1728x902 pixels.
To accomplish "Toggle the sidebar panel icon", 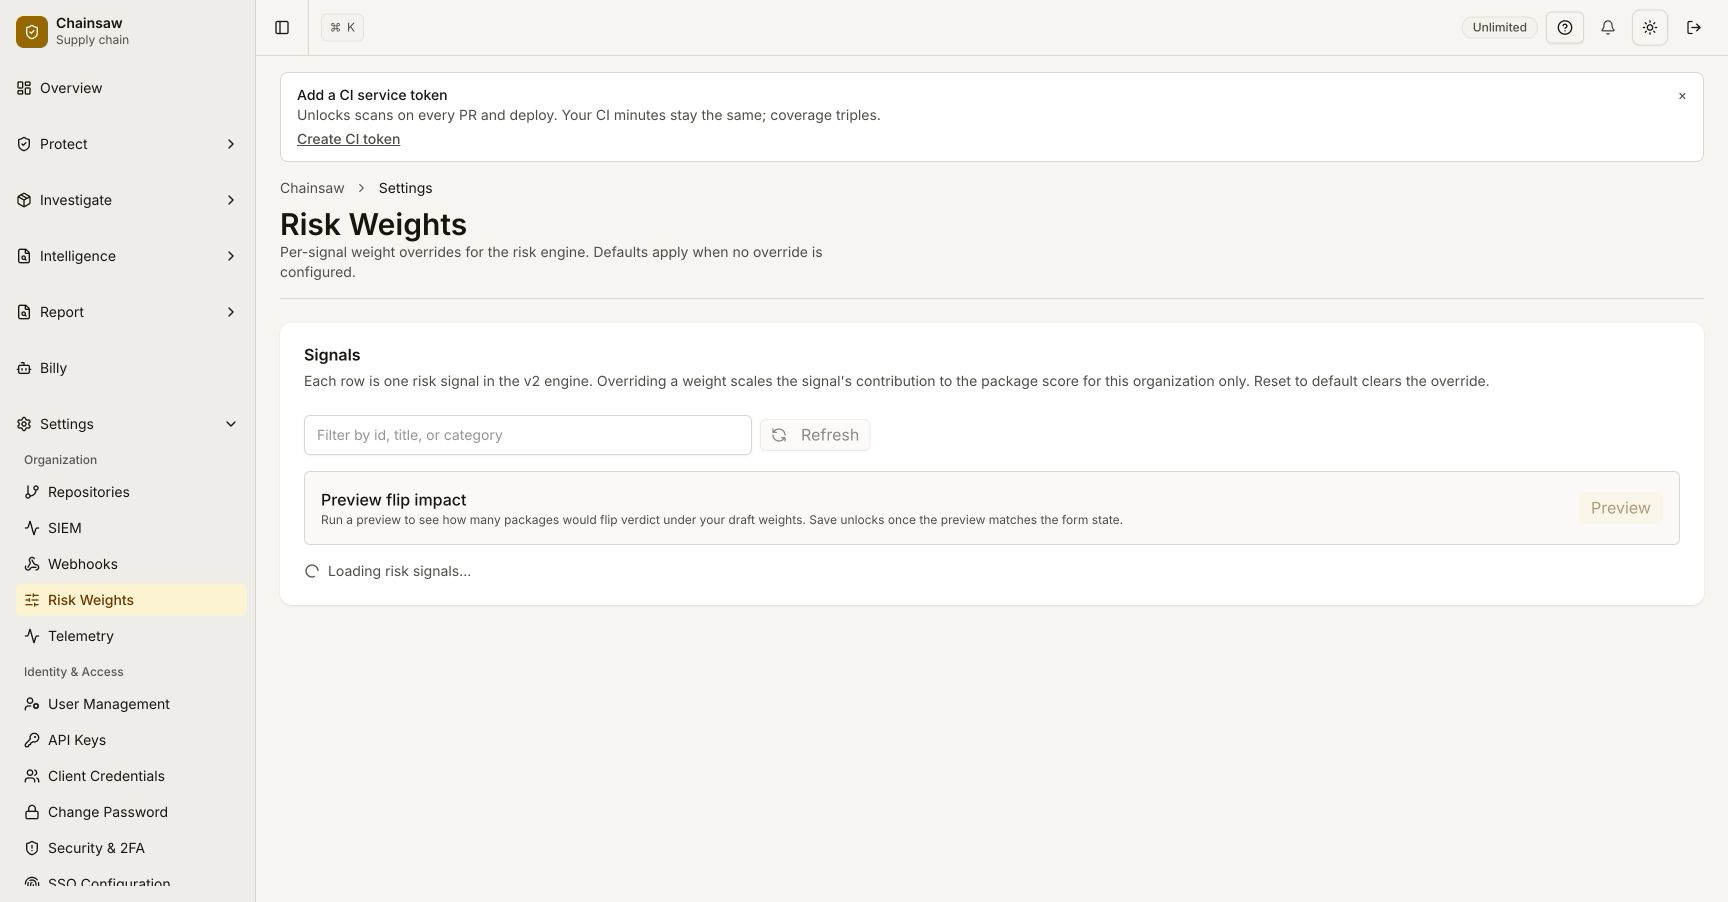I will 282,28.
